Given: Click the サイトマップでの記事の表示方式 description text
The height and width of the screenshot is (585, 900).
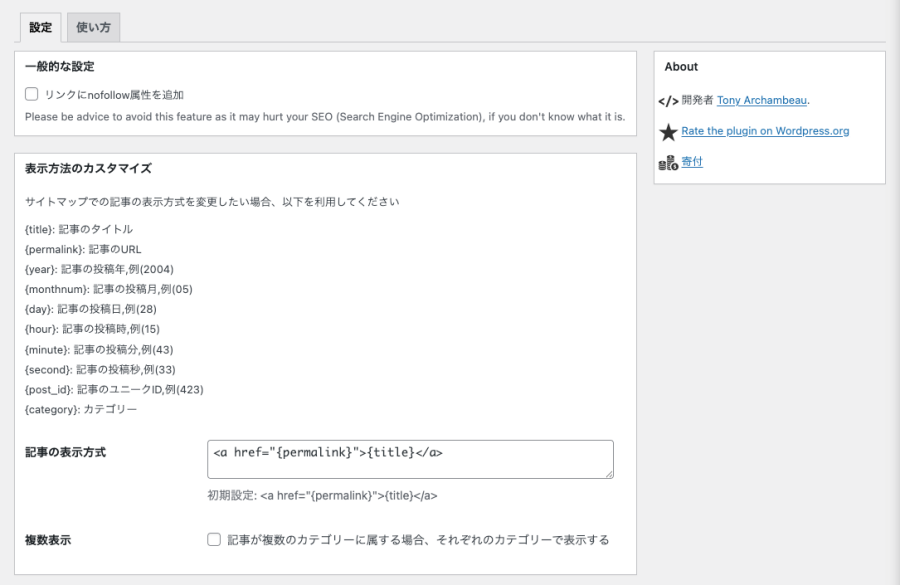Looking at the screenshot, I should (x=212, y=202).
